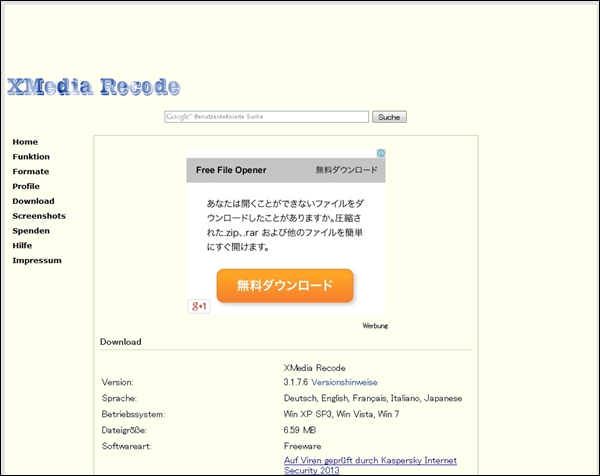Click the Free File Opener ad title
This screenshot has width=600, height=476.
pyautogui.click(x=231, y=170)
